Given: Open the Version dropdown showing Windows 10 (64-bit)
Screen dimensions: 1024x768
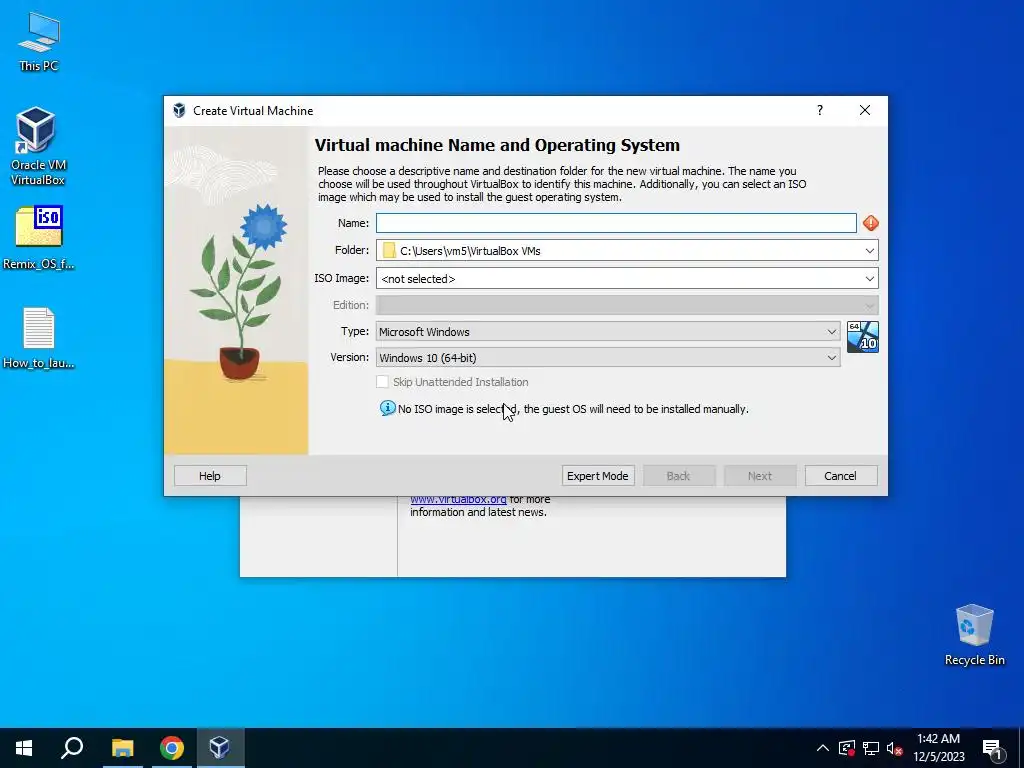Looking at the screenshot, I should pos(608,358).
